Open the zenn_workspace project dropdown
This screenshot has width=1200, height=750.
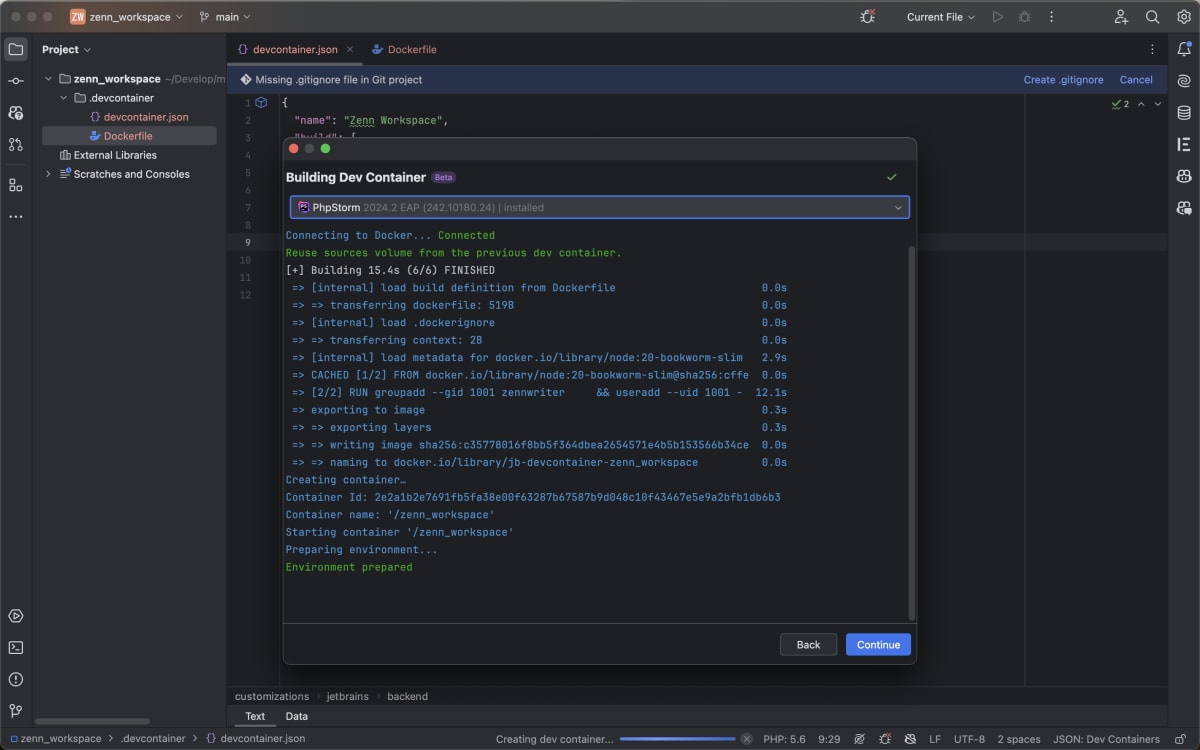[x=127, y=17]
